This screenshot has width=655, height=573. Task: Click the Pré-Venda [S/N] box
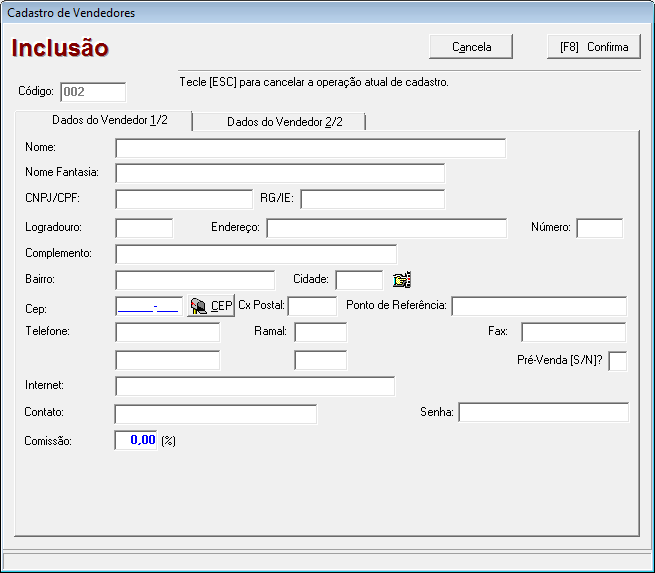click(x=617, y=360)
